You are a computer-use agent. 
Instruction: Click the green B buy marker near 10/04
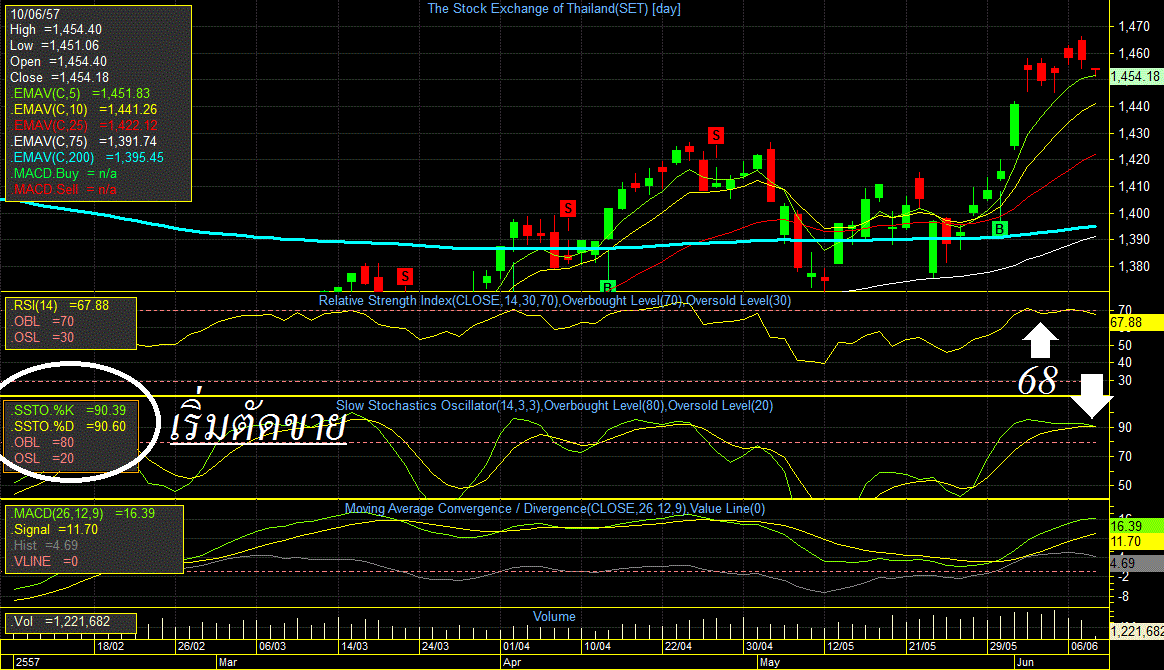608,286
